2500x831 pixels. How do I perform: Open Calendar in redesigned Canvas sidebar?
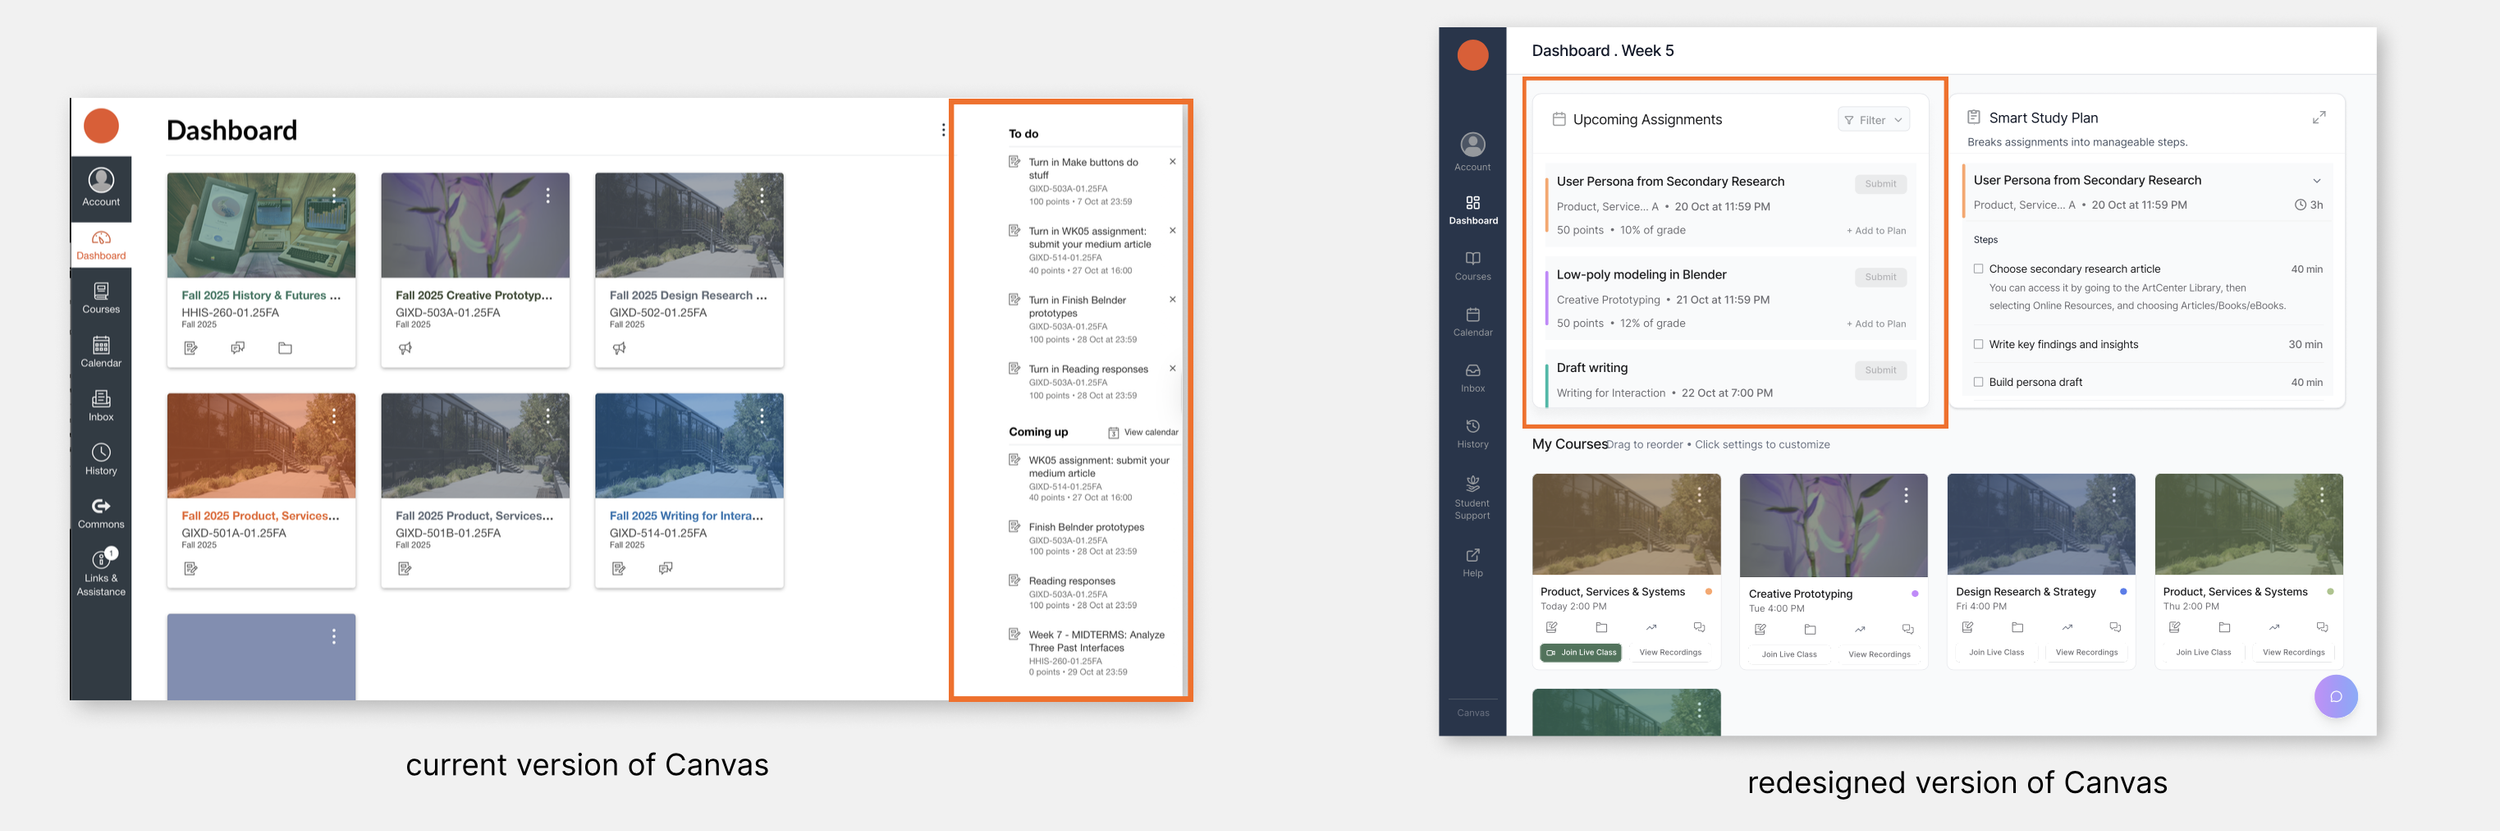point(1473,322)
